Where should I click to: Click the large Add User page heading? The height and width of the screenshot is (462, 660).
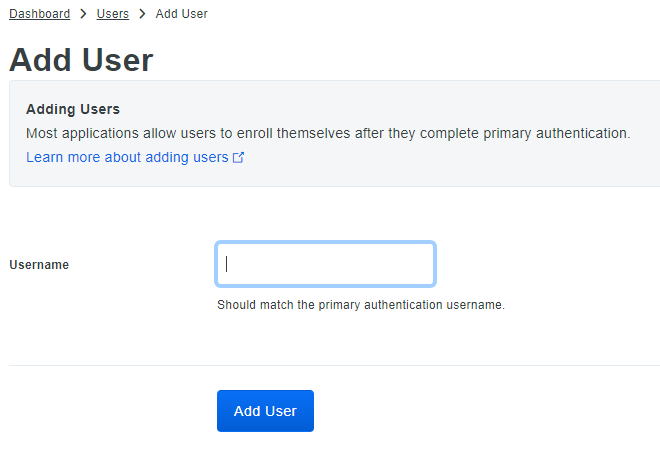pyautogui.click(x=81, y=60)
